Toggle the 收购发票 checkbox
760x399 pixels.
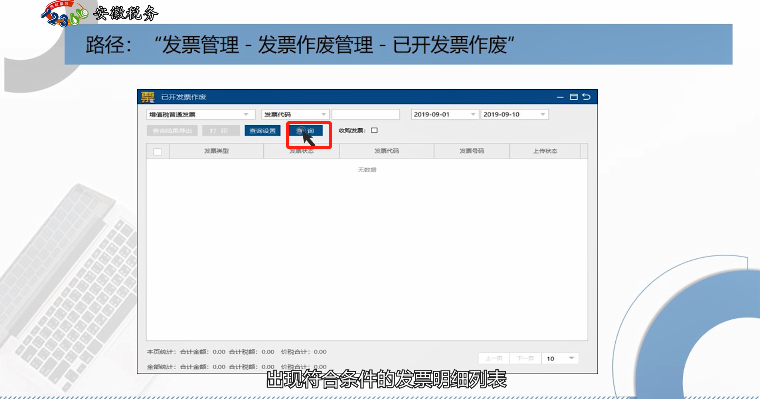pos(374,130)
